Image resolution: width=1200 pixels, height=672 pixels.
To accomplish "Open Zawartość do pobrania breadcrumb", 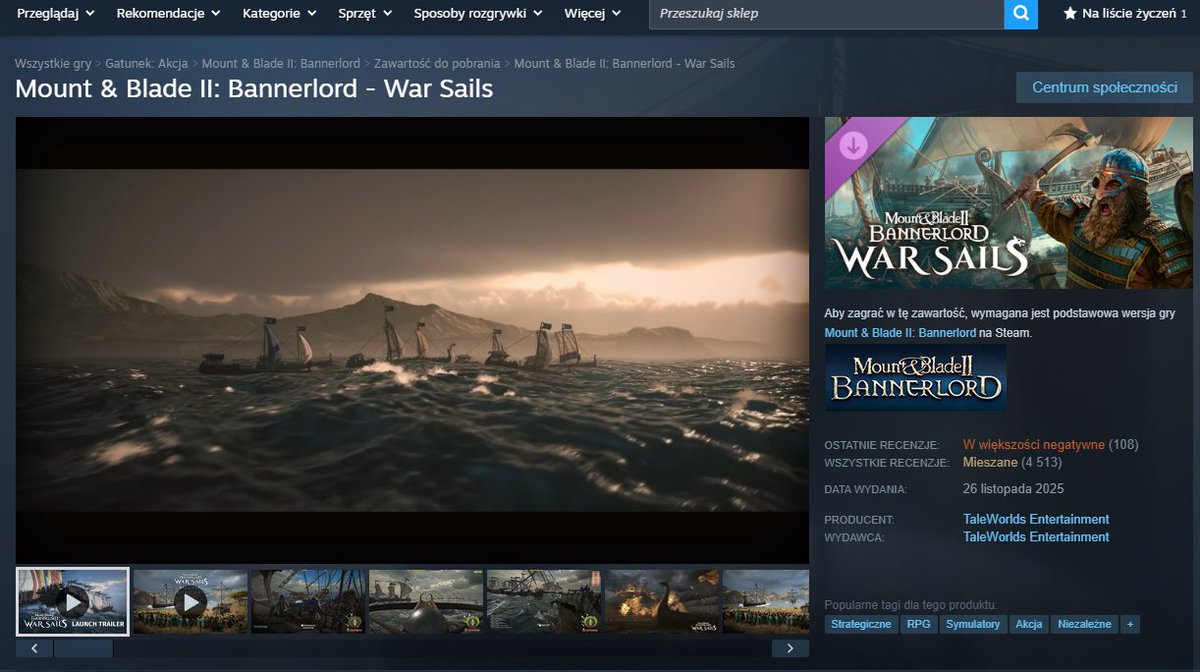I will click(x=437, y=63).
